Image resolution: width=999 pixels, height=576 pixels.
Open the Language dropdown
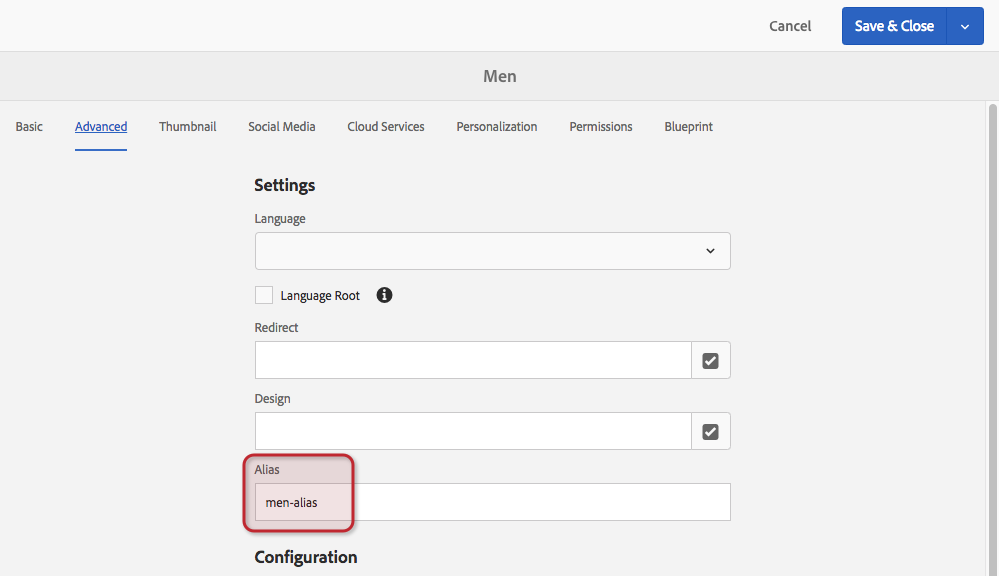click(x=492, y=251)
